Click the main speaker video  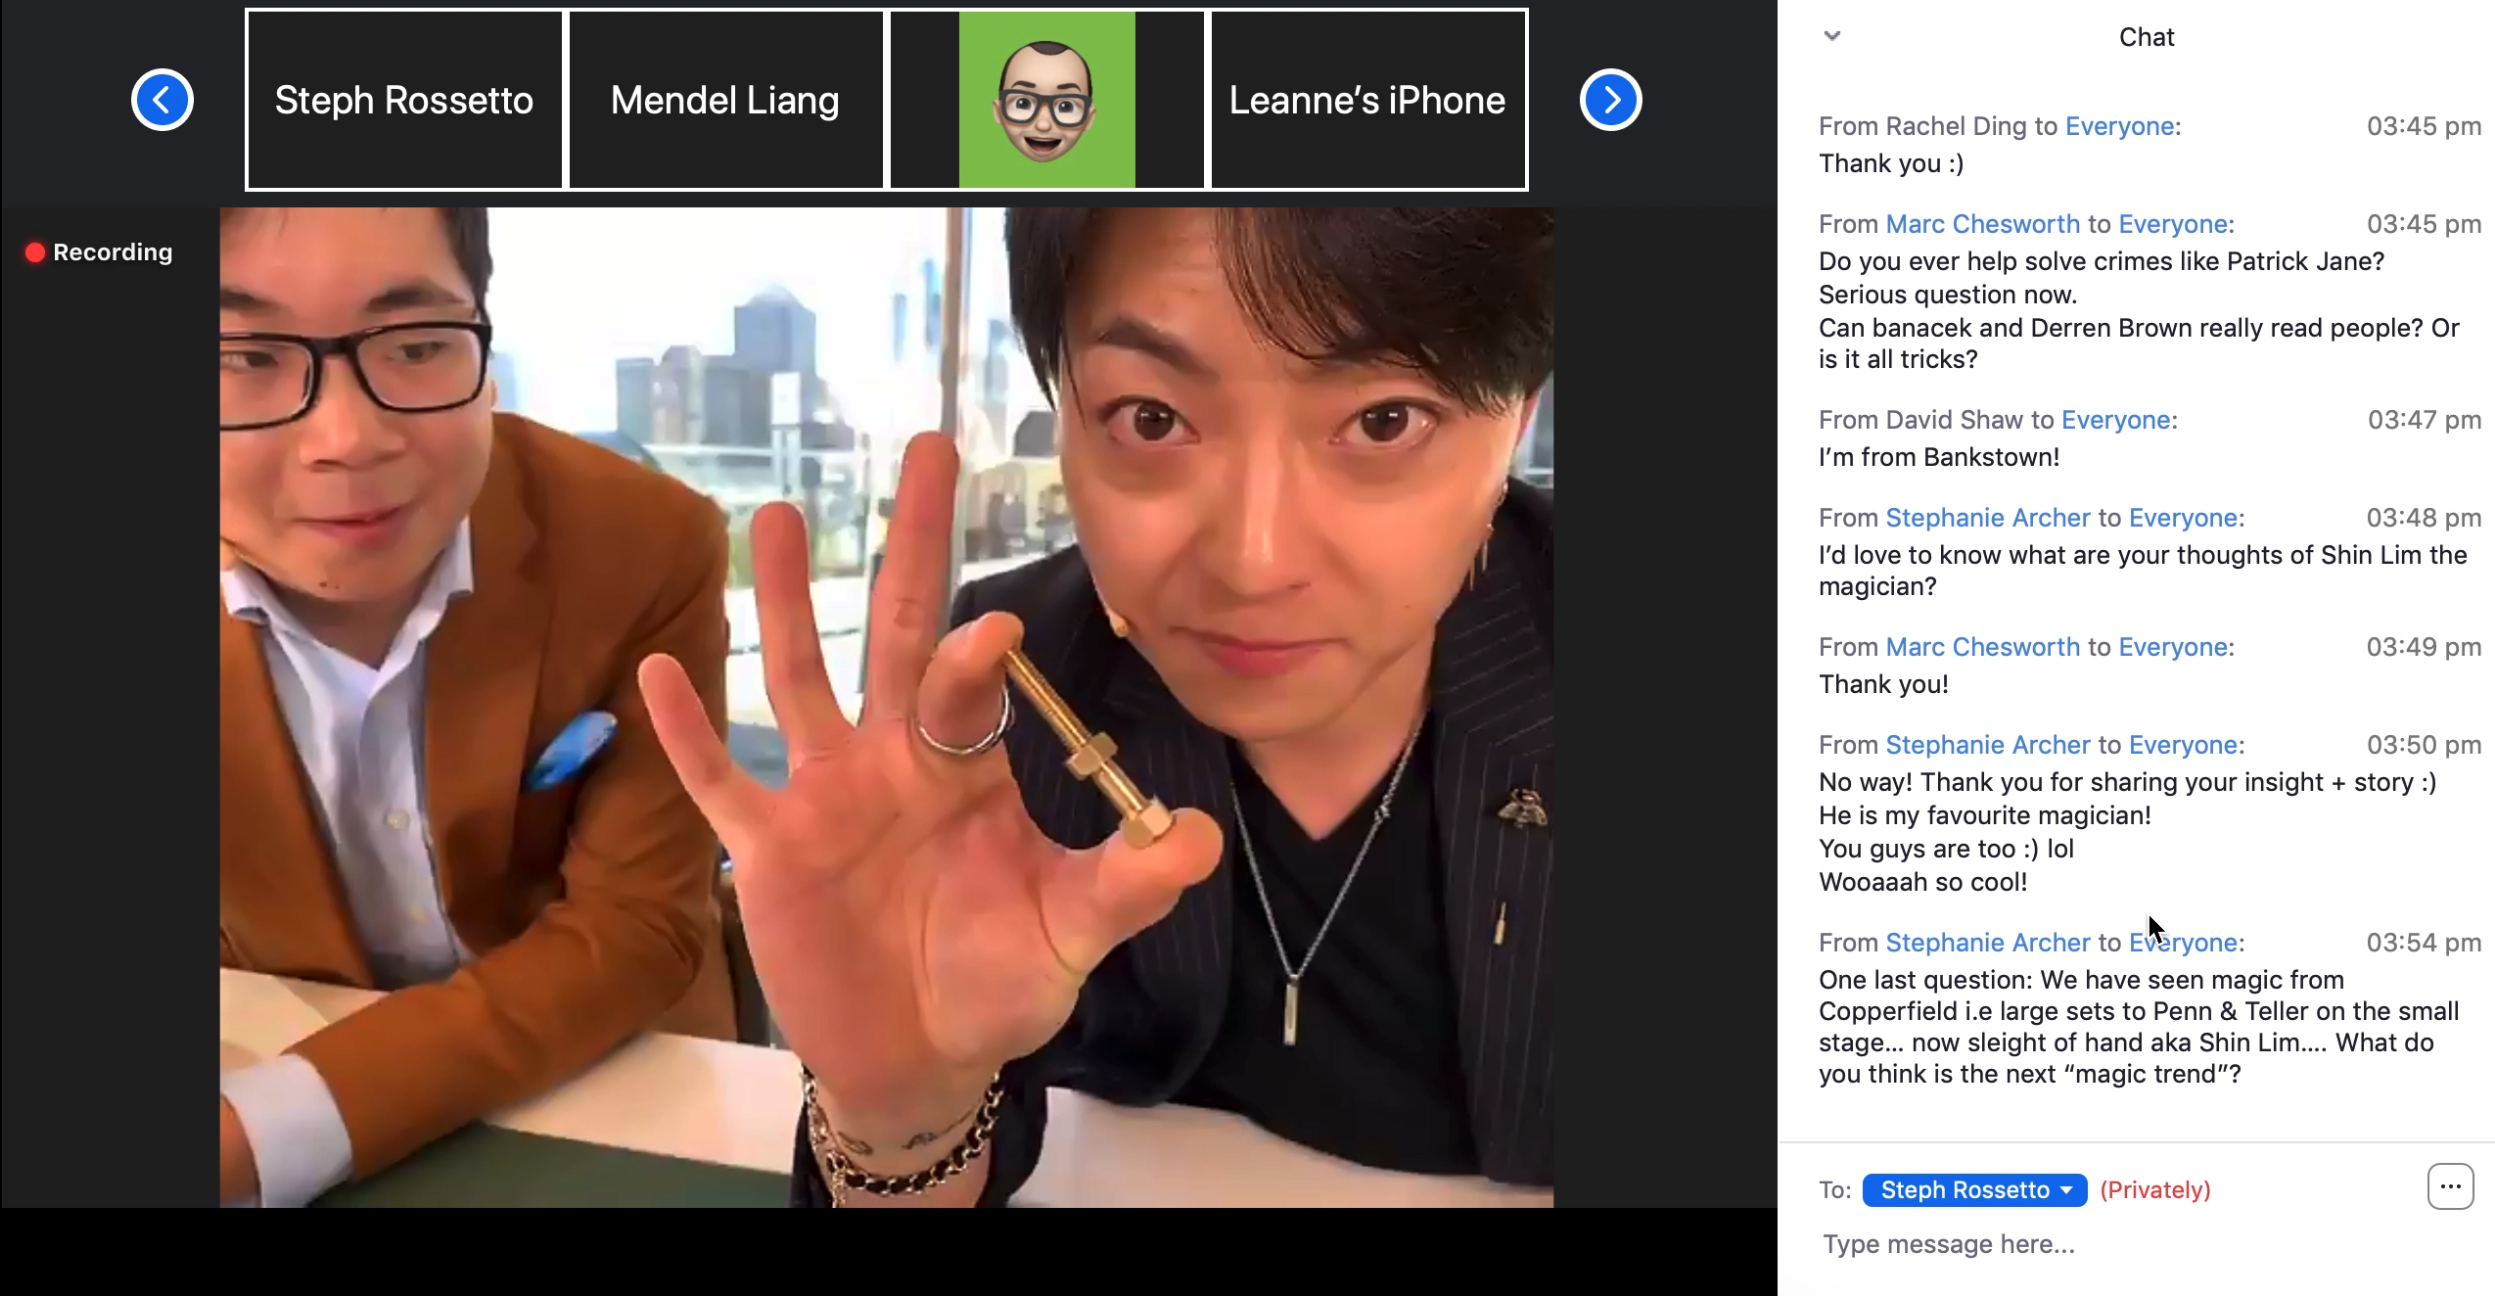[x=886, y=707]
